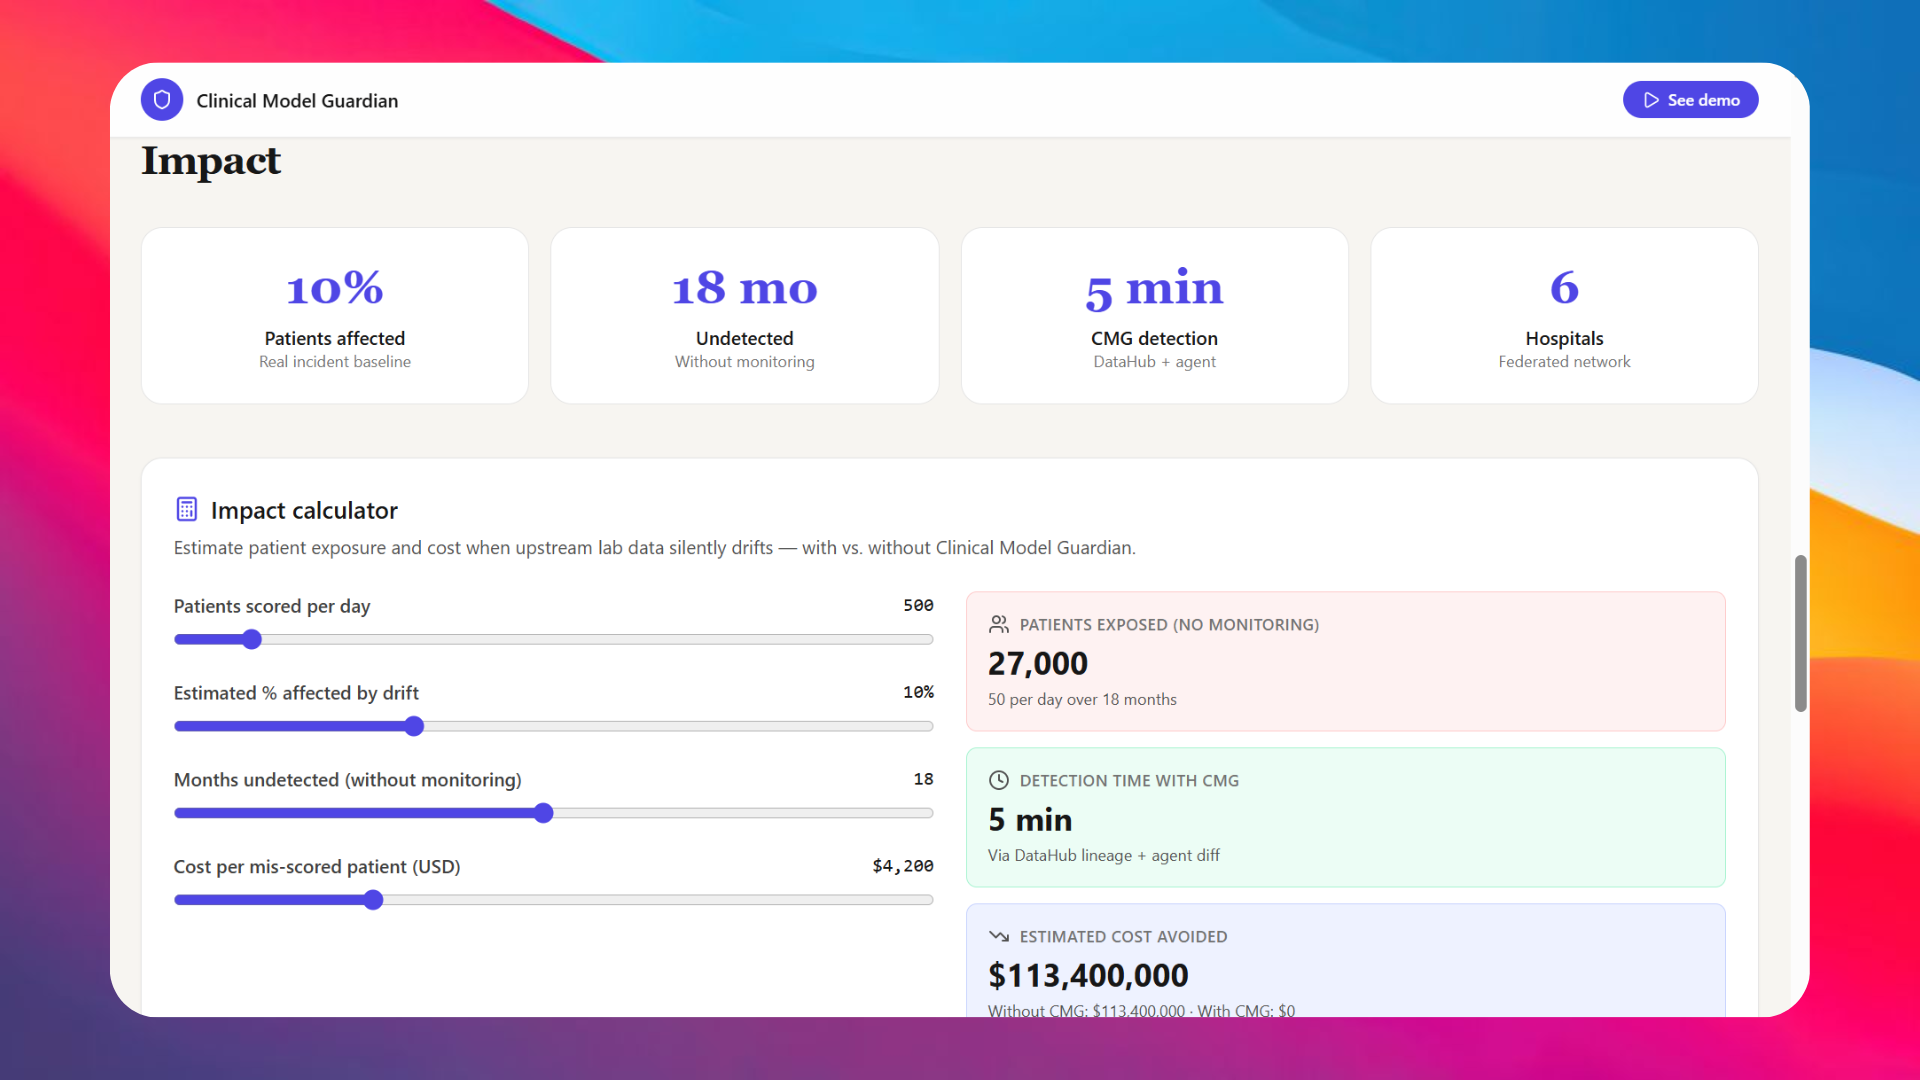
Task: Click the 'PATIENTS EXPOSED (NO MONITORING)' heading
Action: pyautogui.click(x=1169, y=625)
